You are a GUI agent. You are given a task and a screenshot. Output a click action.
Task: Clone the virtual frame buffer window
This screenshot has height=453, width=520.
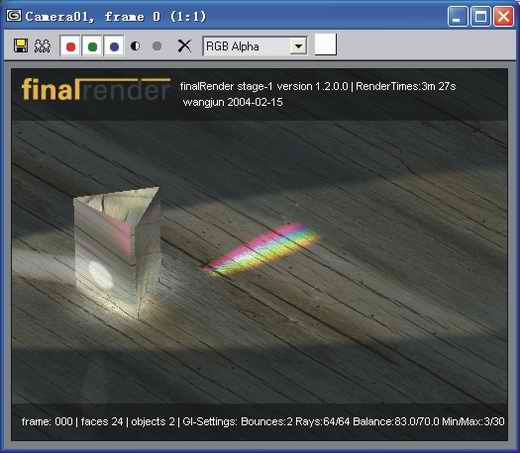[x=42, y=46]
